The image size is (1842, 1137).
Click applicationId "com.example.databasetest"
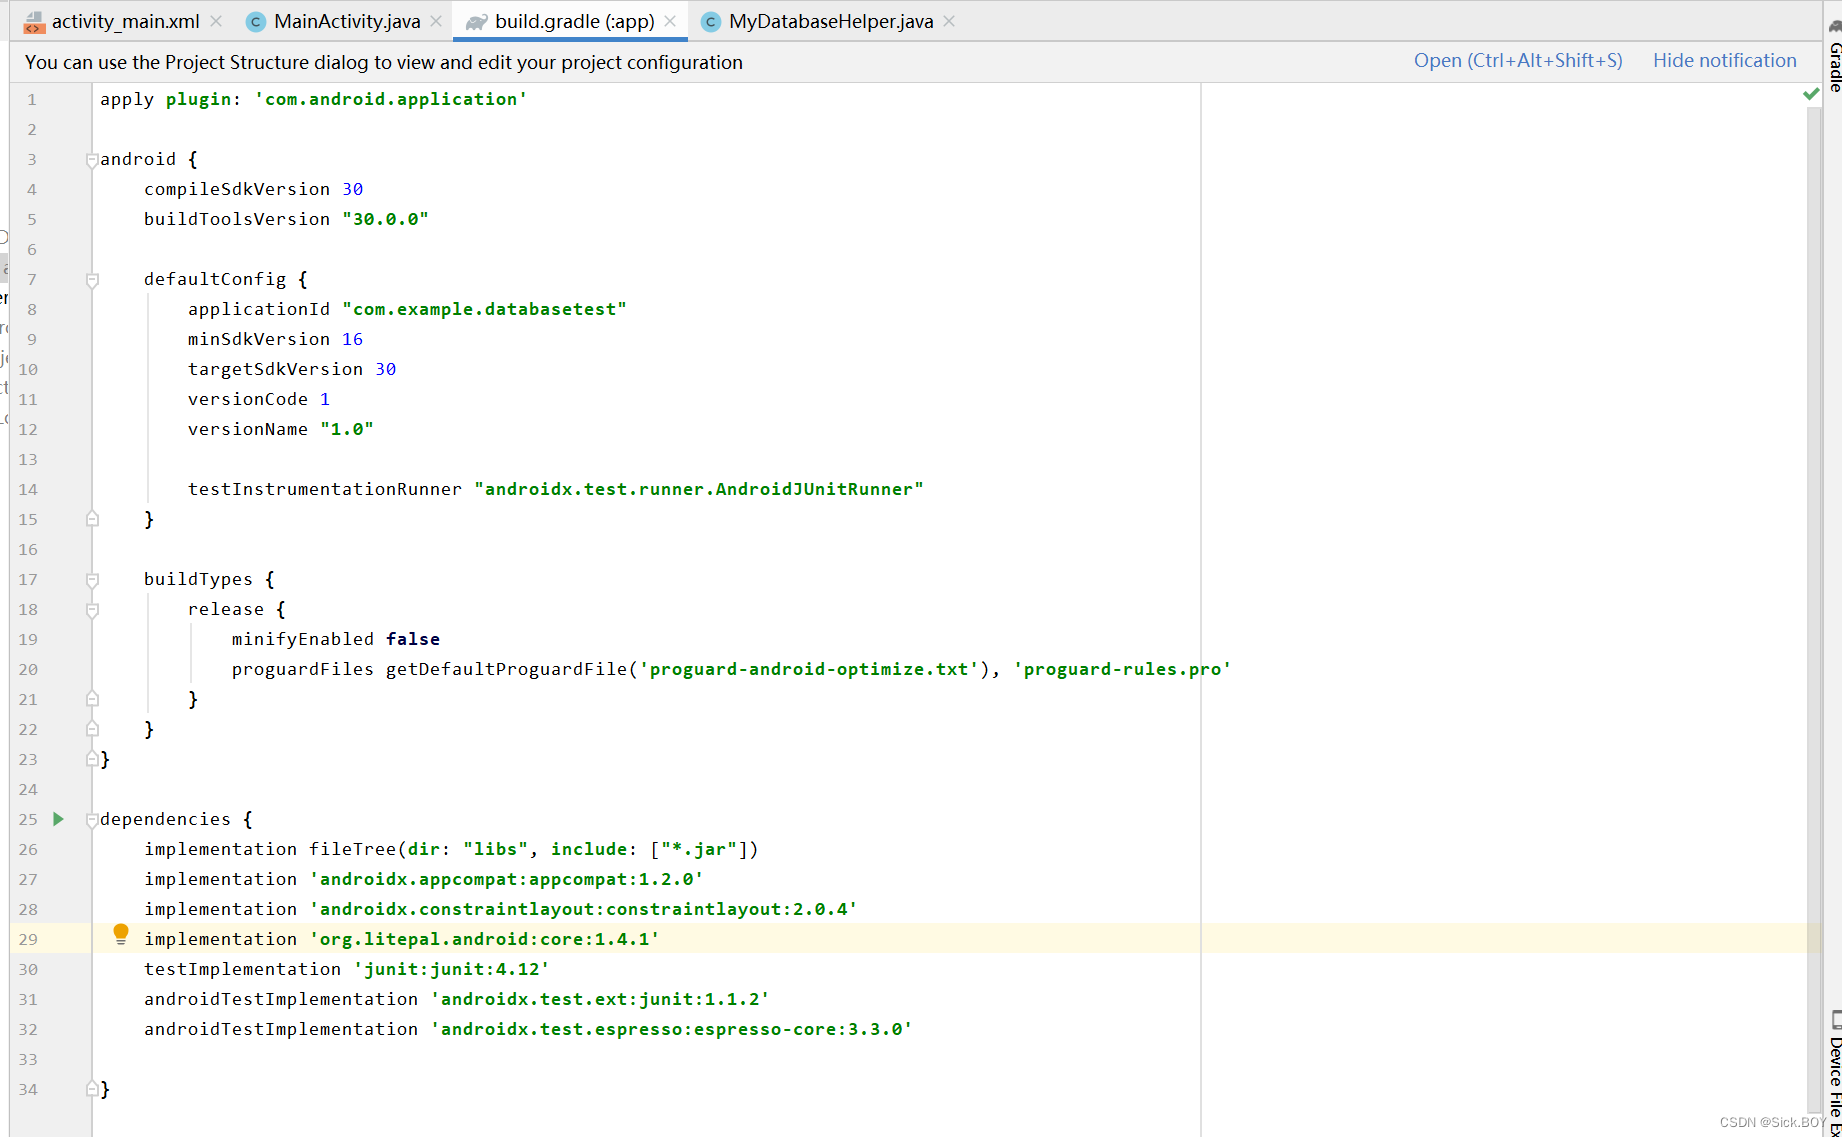pyautogui.click(x=484, y=309)
